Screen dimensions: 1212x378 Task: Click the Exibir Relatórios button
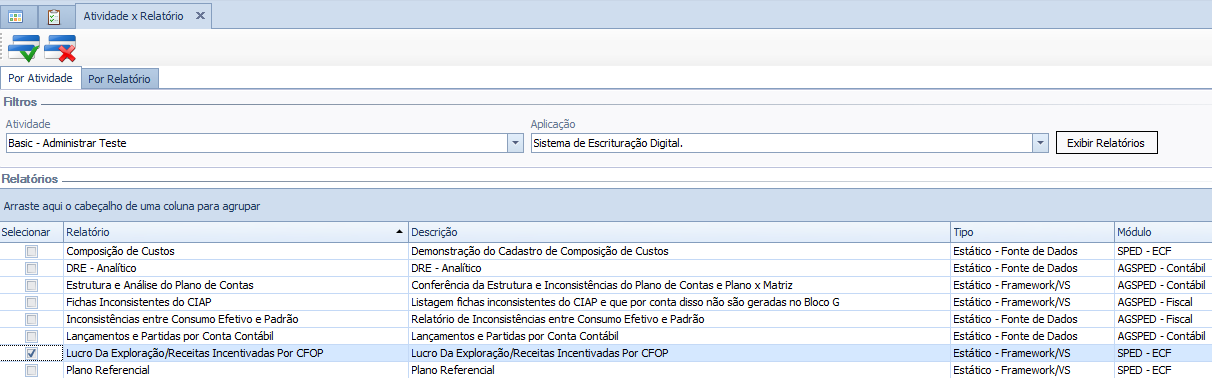1107,143
